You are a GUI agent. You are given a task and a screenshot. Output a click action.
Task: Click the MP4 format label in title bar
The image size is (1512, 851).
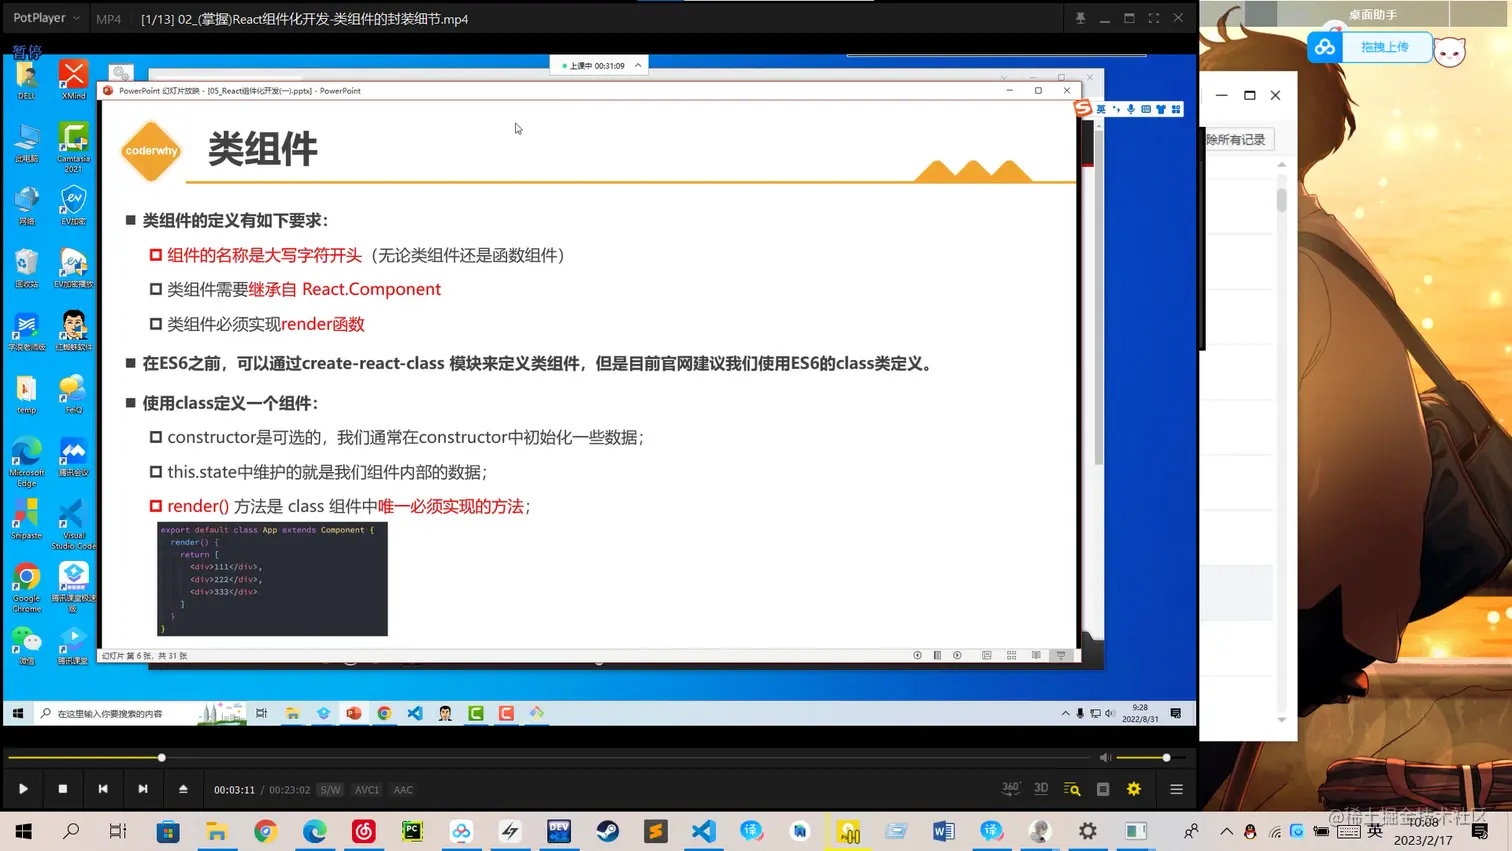click(108, 19)
